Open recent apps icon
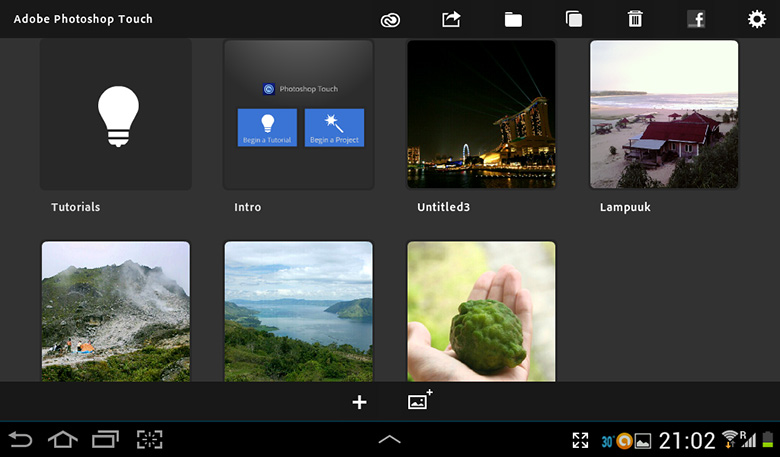 point(105,440)
